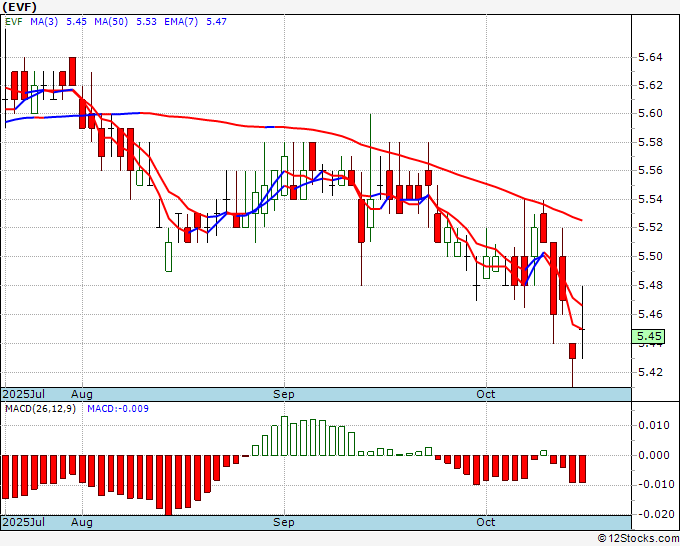Click Sep on the price chart axis

click(x=284, y=394)
